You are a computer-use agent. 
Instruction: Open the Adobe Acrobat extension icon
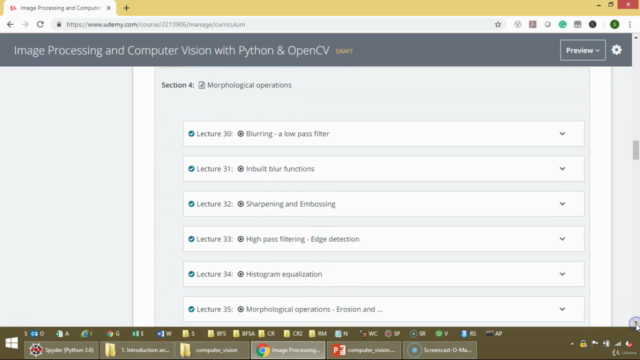pyautogui.click(x=533, y=24)
